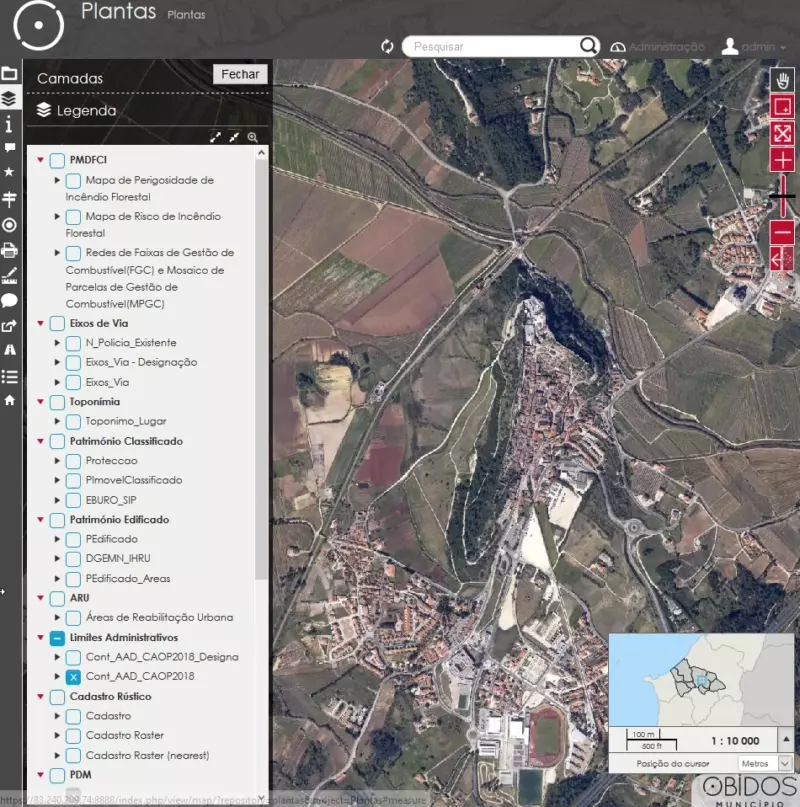Zoom to full map extent

(x=782, y=133)
